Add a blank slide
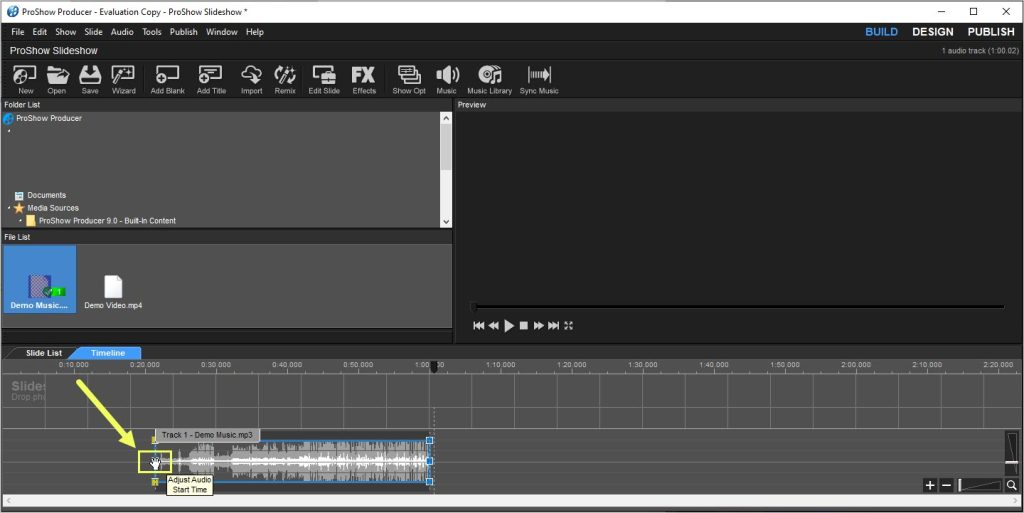Screen dimensions: 1024x513 point(168,80)
